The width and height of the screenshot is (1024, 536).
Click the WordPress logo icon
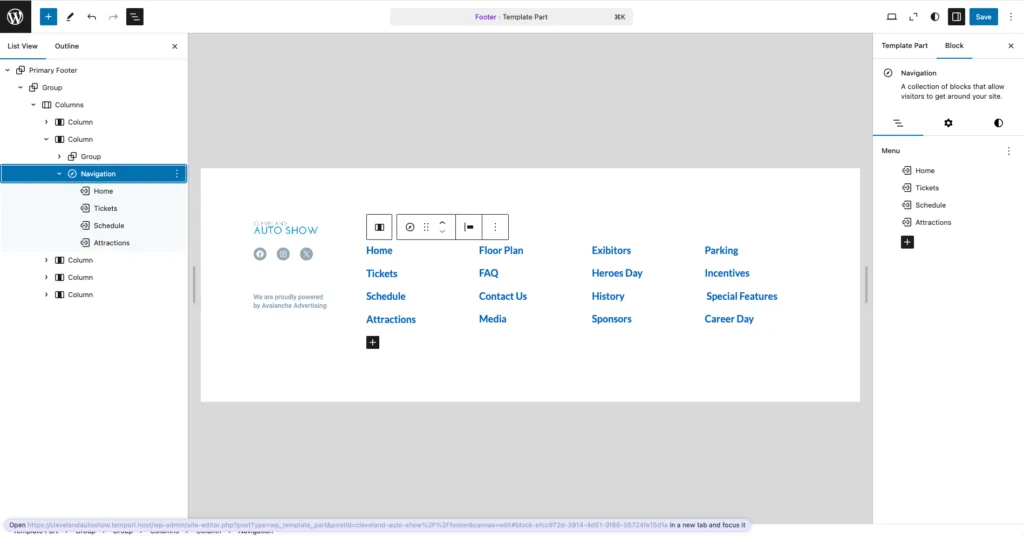point(15,16)
